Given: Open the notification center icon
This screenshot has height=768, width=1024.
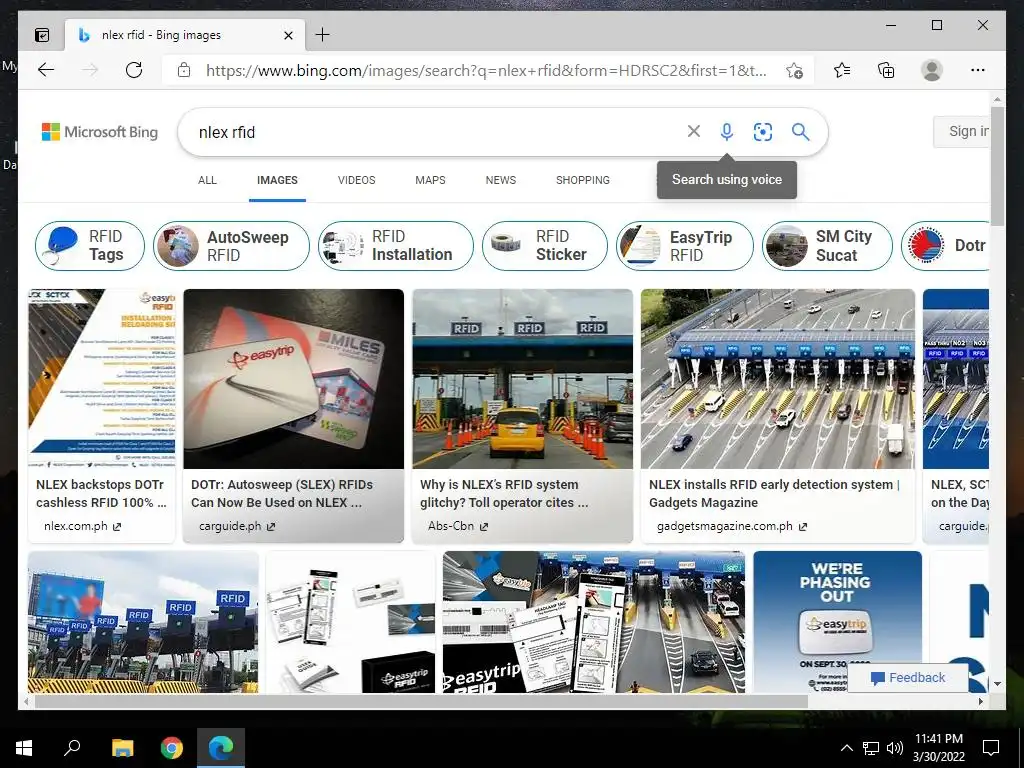Looking at the screenshot, I should point(991,748).
